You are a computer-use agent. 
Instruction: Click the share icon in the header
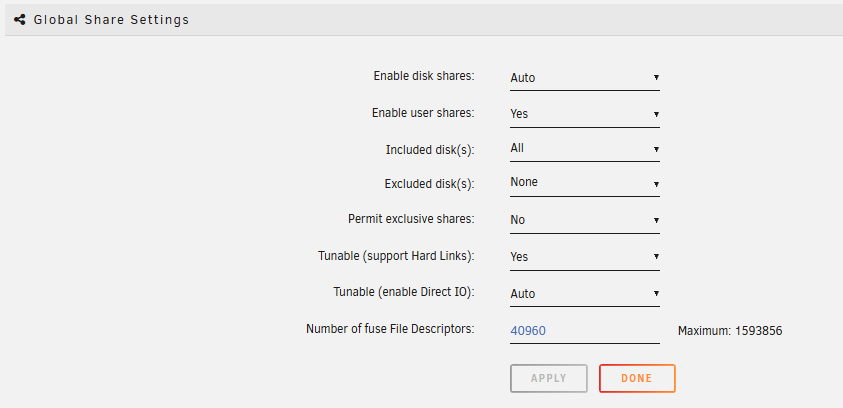pyautogui.click(x=20, y=19)
